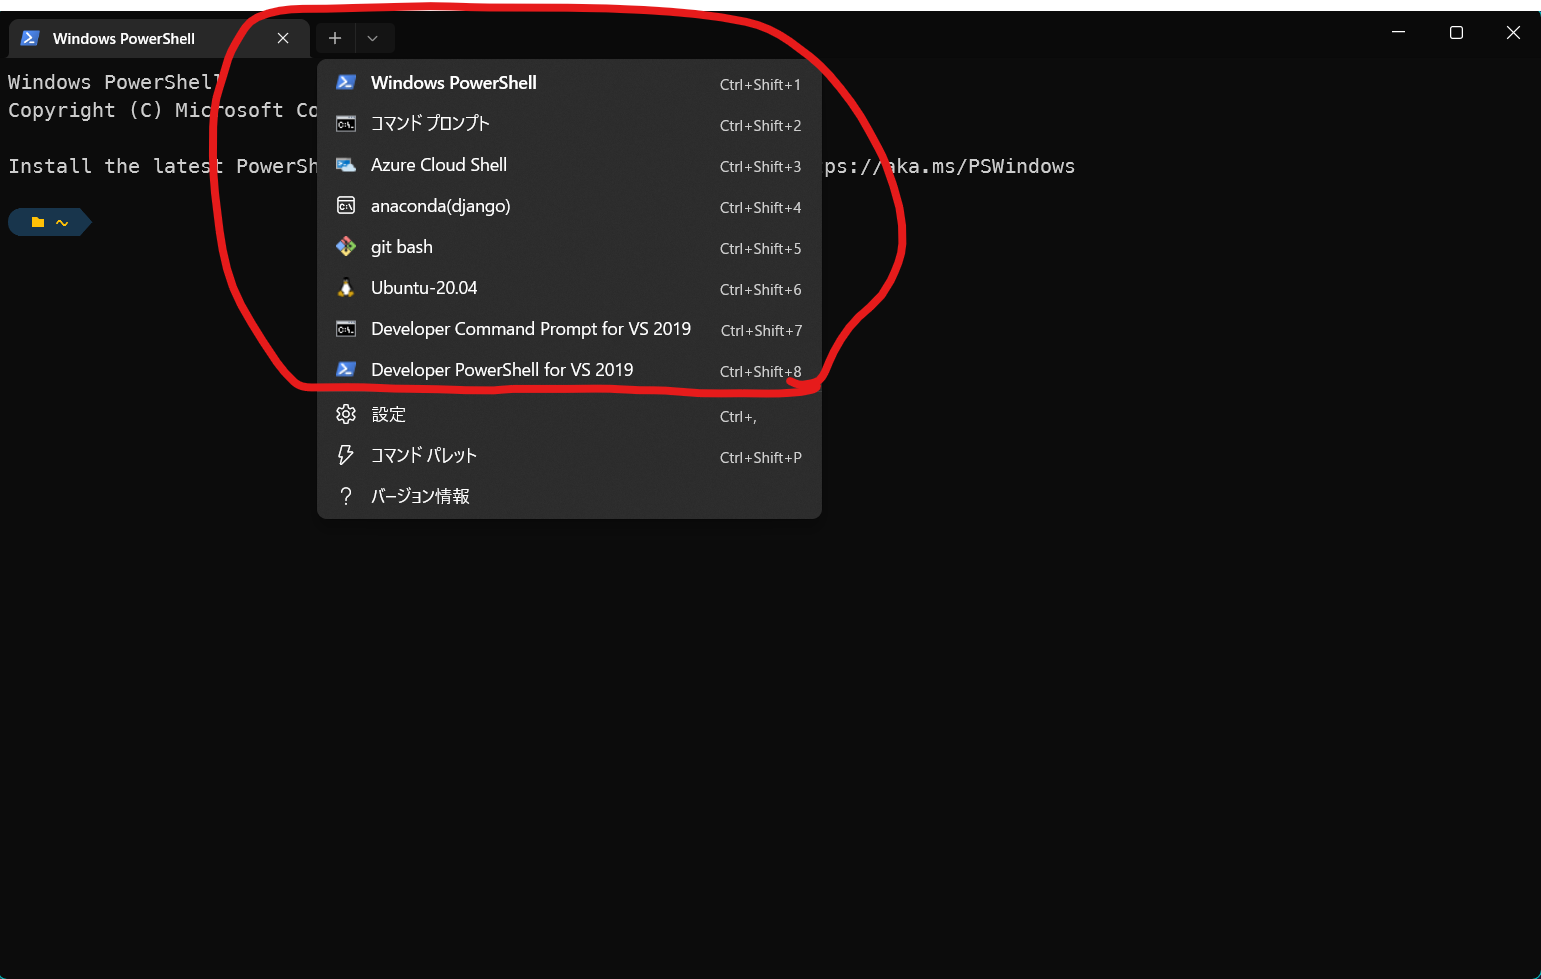This screenshot has height=979, width=1541.
Task: Open Developer PowerShell for VS 2019
Action: pos(569,370)
